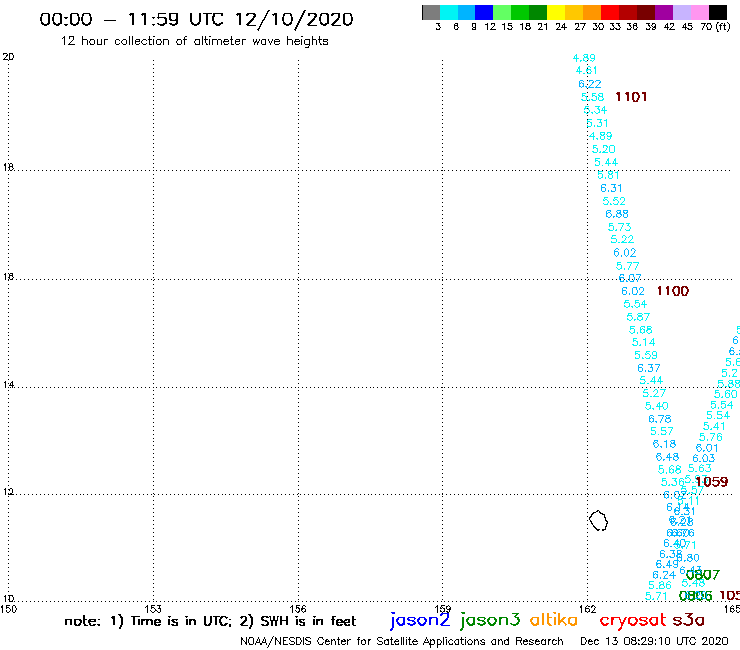Click the plot title with date 12/10/2020
The height and width of the screenshot is (650, 740).
click(196, 19)
